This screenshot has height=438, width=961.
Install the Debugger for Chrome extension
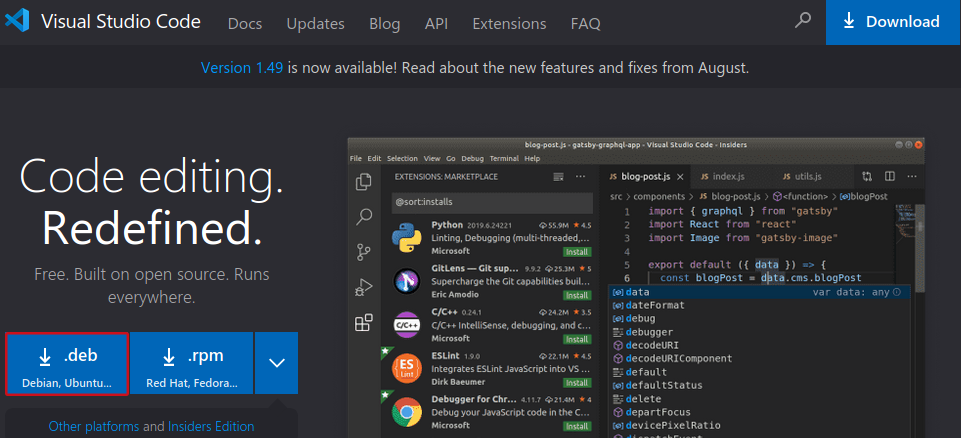pos(577,426)
